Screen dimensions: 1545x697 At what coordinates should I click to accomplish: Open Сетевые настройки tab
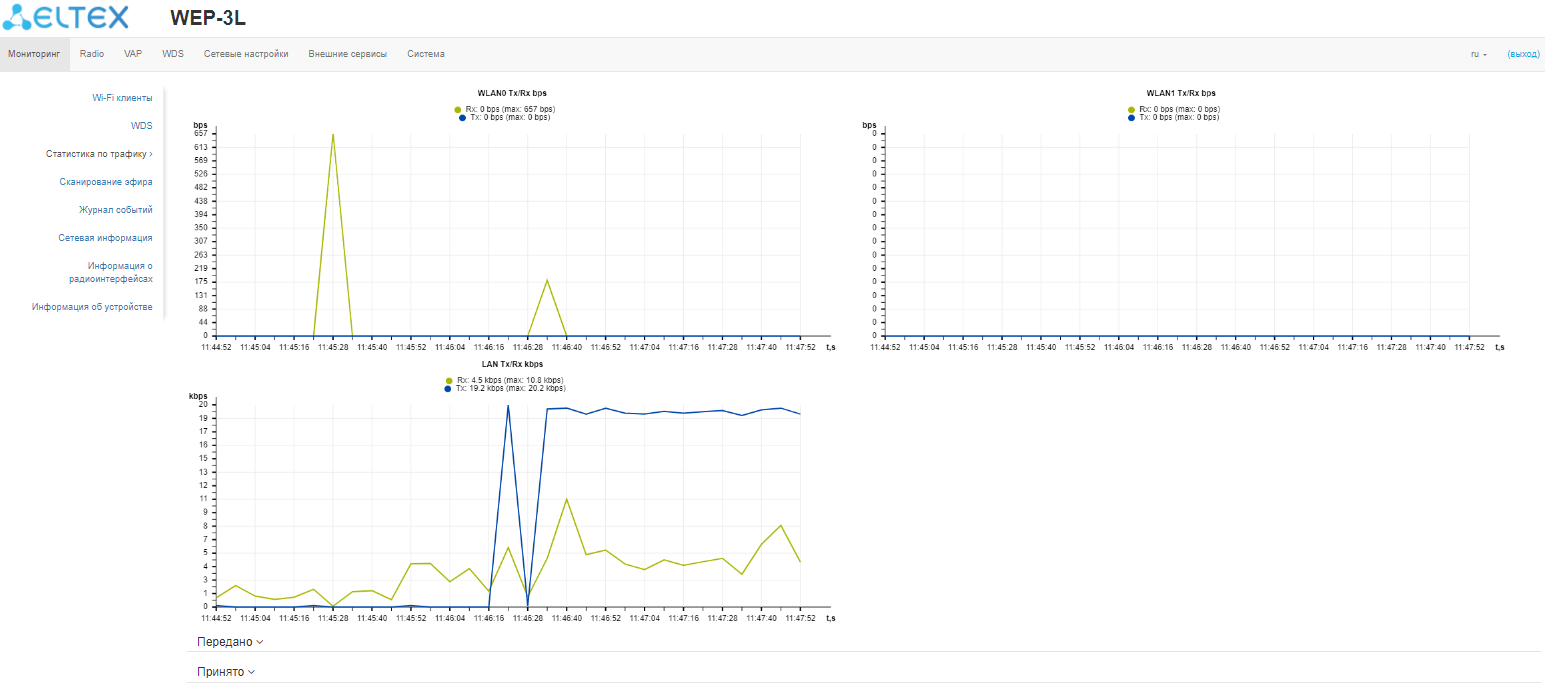point(246,54)
